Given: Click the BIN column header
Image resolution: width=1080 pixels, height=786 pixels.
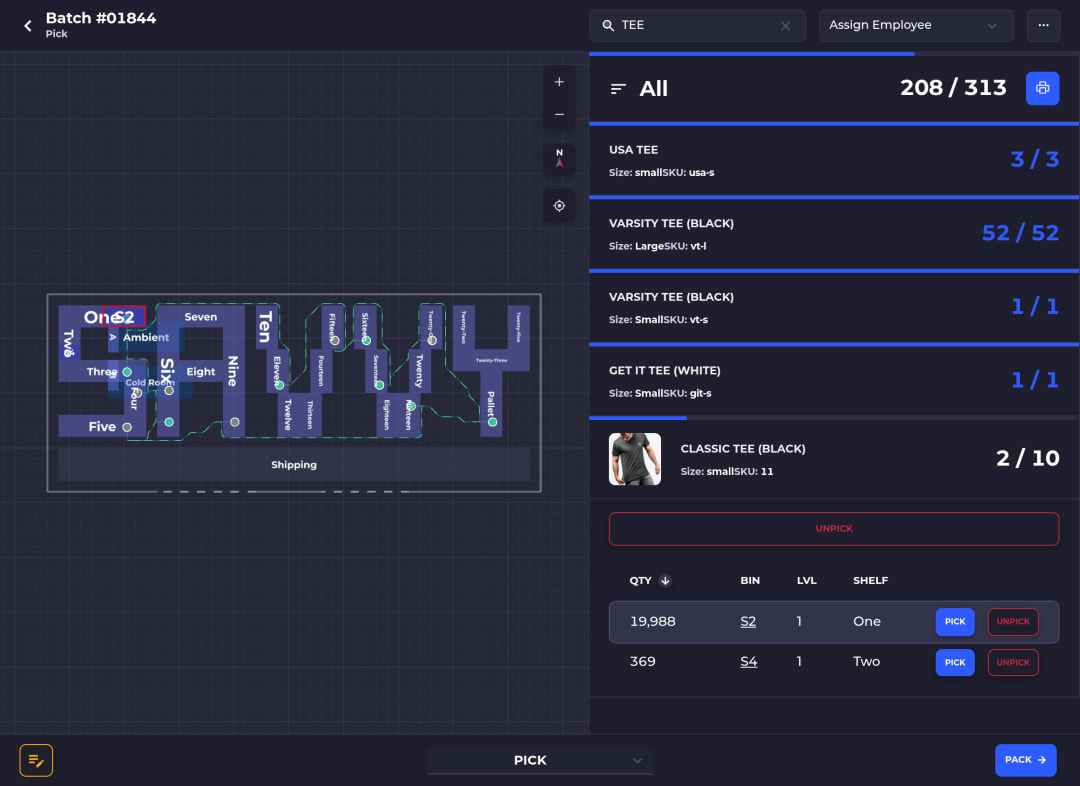Looking at the screenshot, I should (749, 581).
